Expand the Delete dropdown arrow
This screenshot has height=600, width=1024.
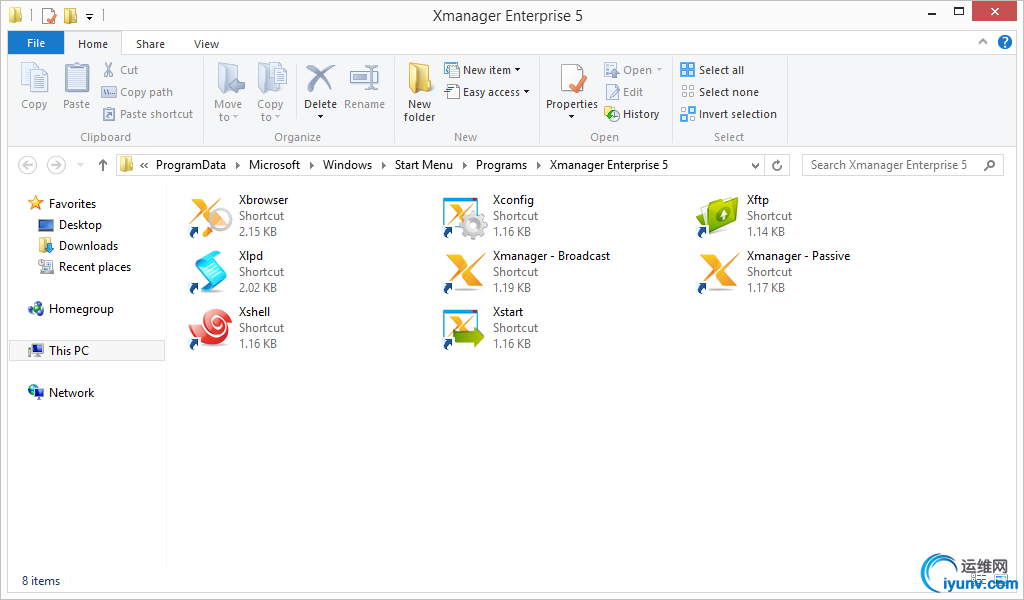click(x=320, y=117)
